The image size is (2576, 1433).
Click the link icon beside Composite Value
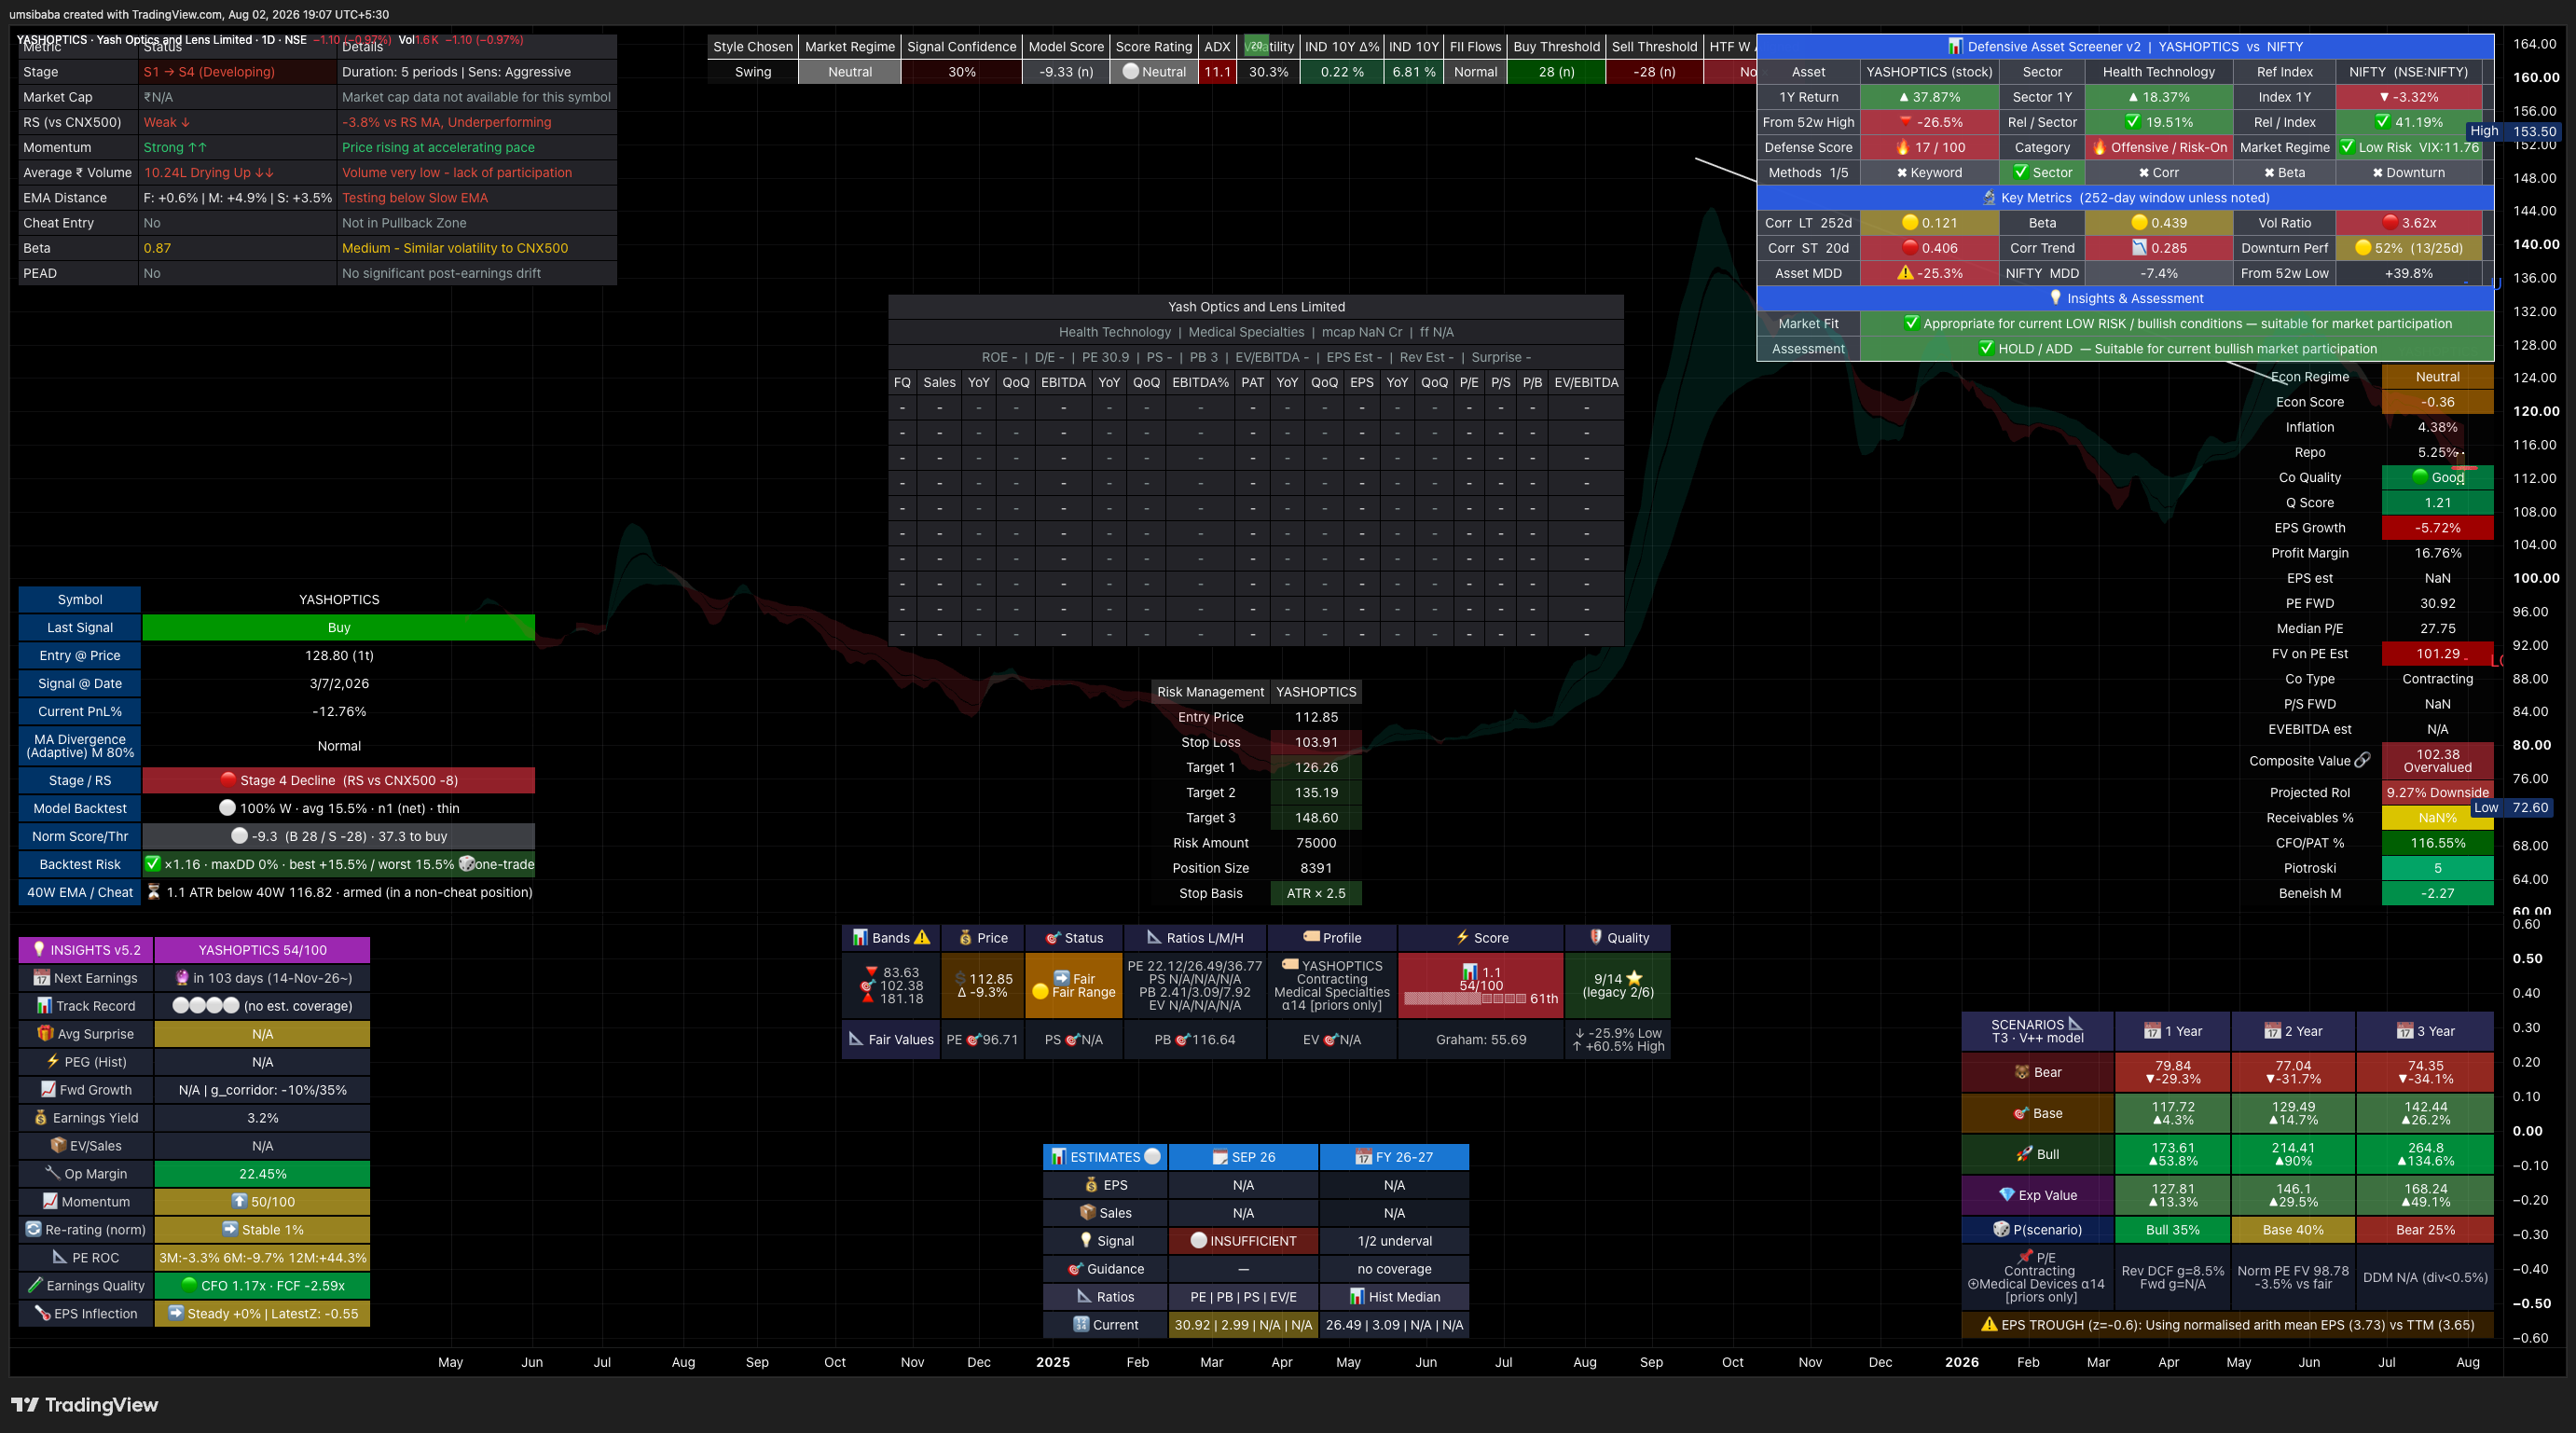(x=2362, y=760)
